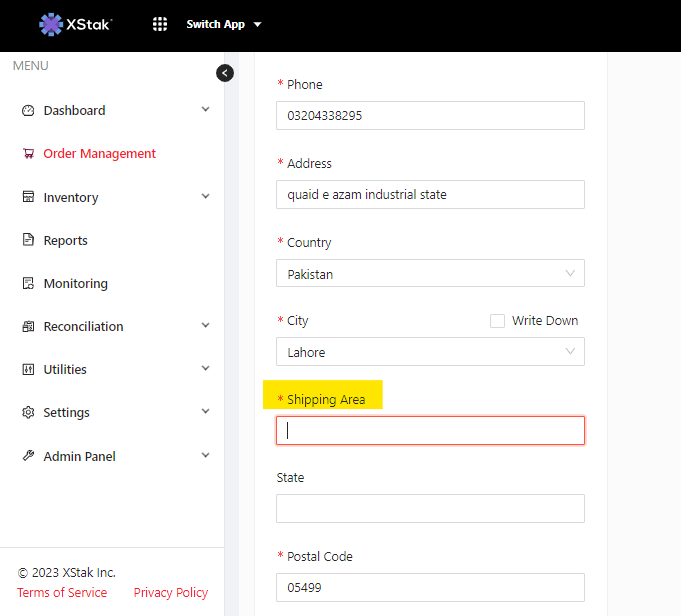
Task: Click the Admin Panel wrench icon
Action: click(28, 456)
